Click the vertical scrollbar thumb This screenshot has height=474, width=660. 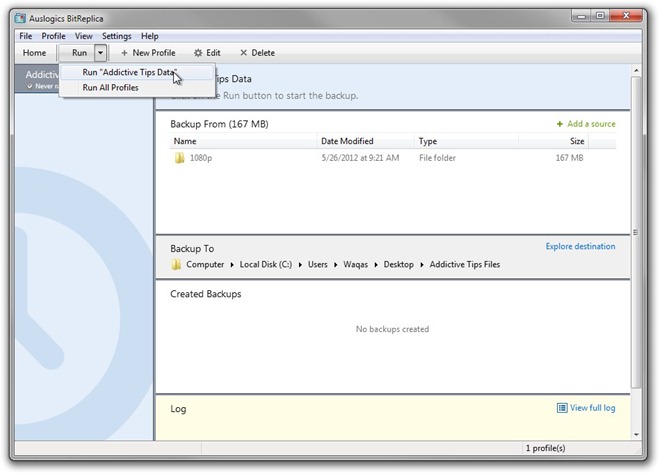(x=636, y=232)
